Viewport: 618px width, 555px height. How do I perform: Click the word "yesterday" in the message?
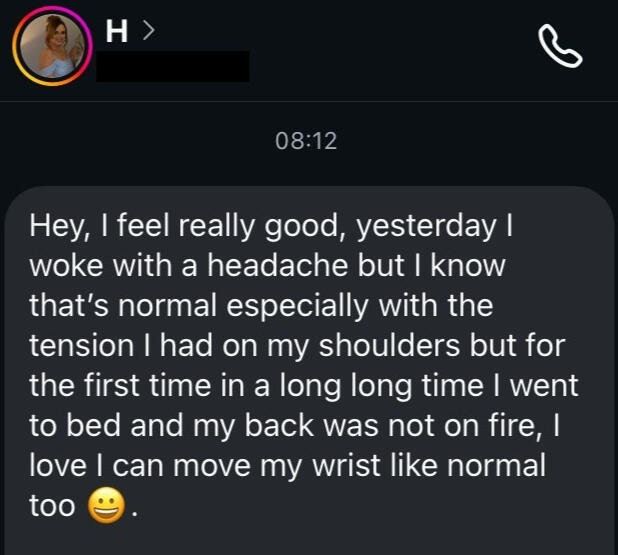[426, 227]
